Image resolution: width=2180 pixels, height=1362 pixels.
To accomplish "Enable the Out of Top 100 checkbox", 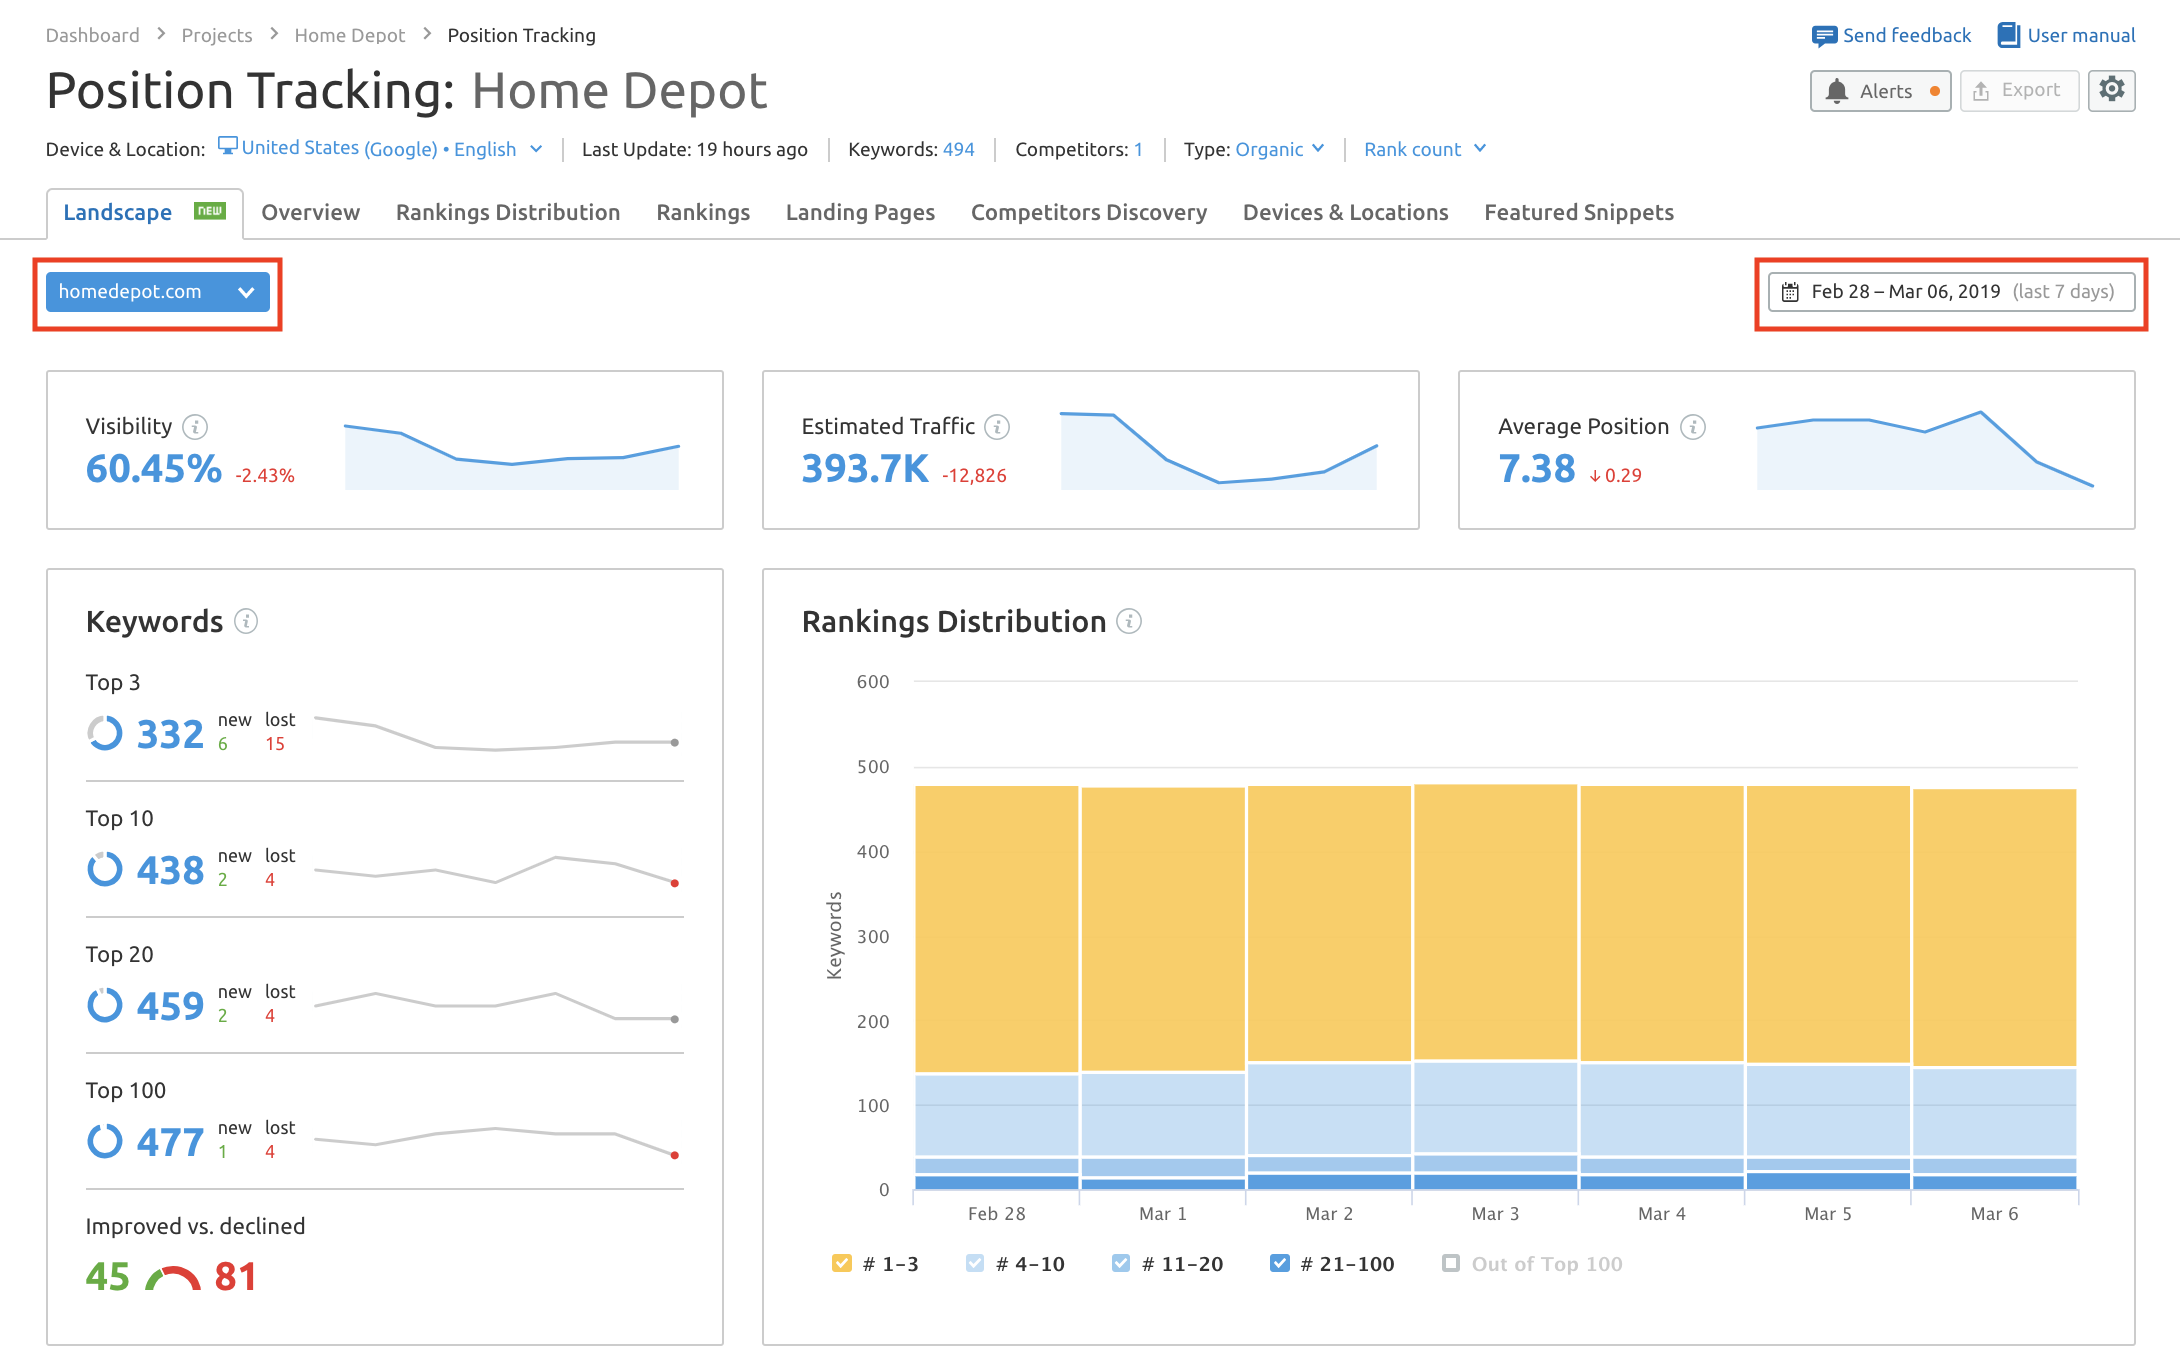I will [1451, 1263].
